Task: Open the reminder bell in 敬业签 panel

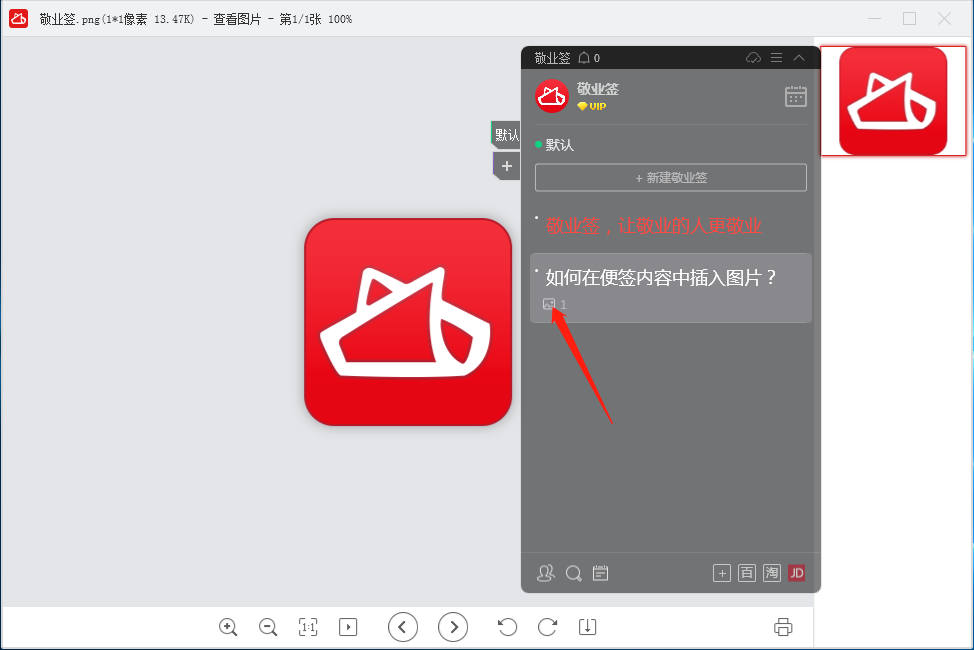Action: coord(584,58)
